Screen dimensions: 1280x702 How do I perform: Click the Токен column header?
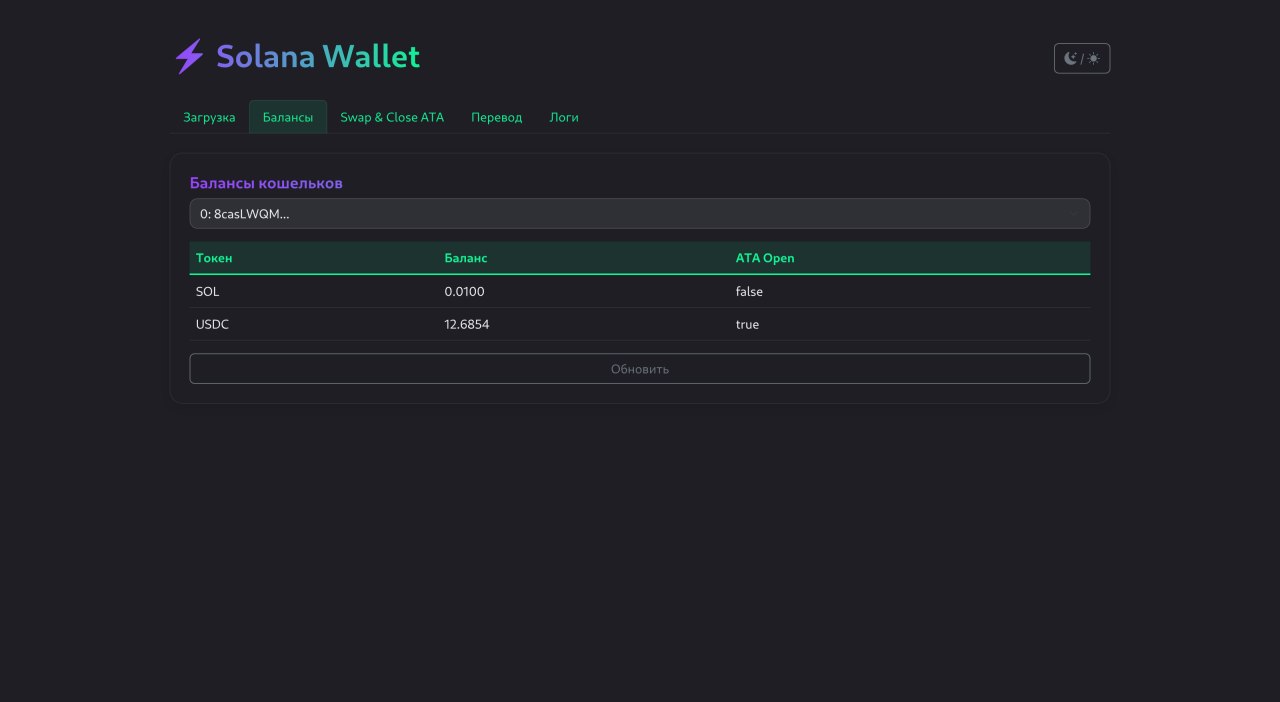pos(214,258)
